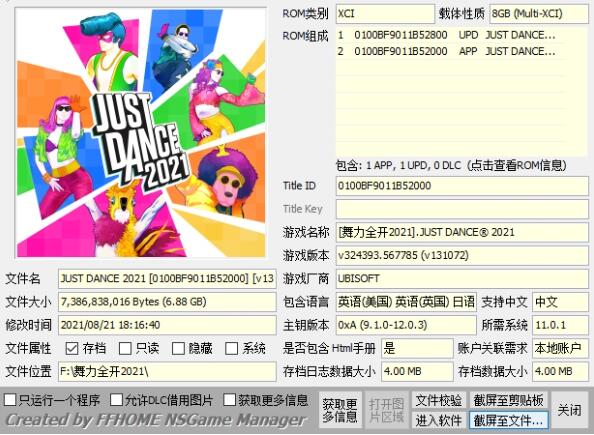Screen dimensions: 594x435
Task: Click the 支持中文 field showing 中文
Action: 560,302
